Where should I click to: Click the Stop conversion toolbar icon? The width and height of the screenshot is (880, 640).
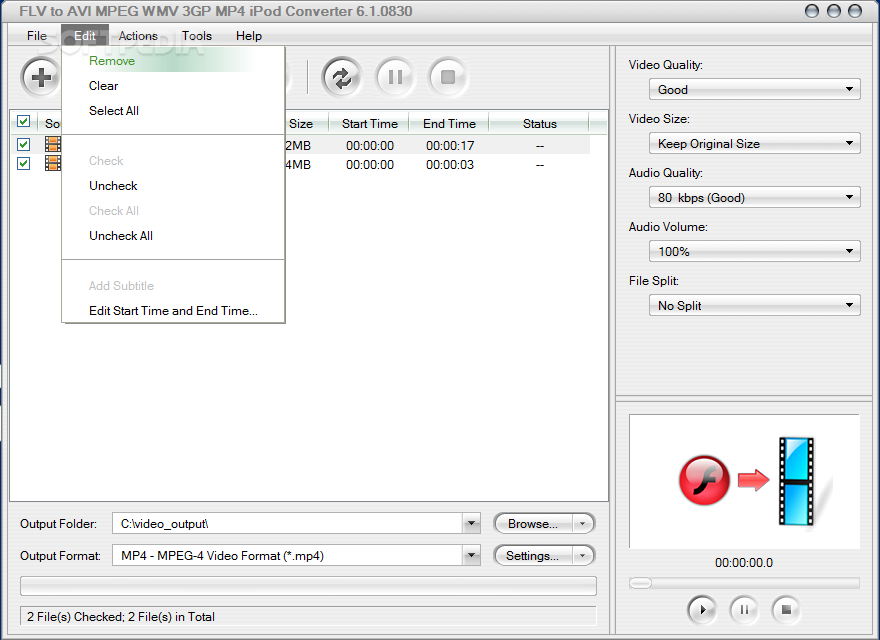[448, 77]
